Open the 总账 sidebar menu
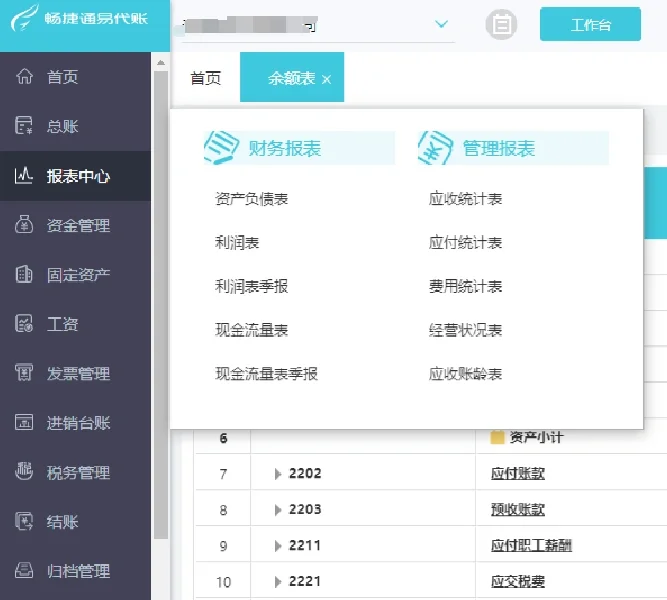Viewport: 667px width, 600px height. coord(75,126)
